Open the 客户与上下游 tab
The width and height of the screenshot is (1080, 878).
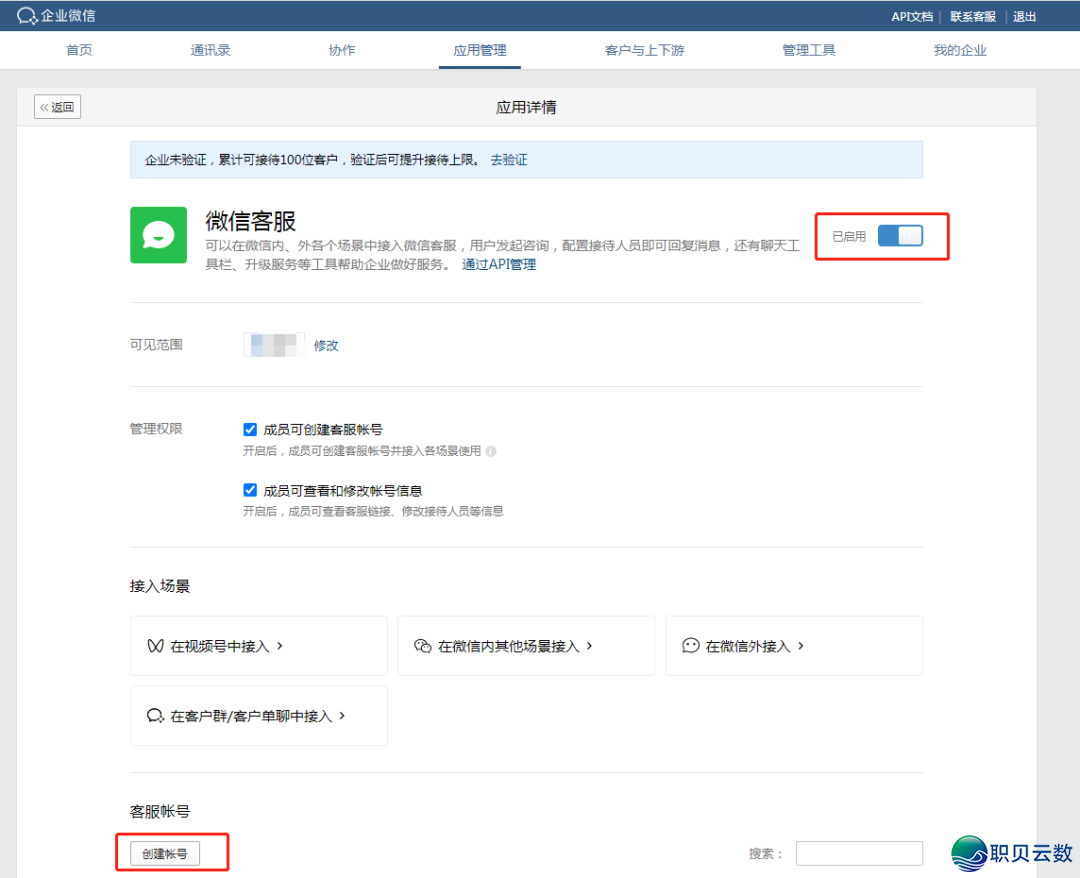point(644,50)
